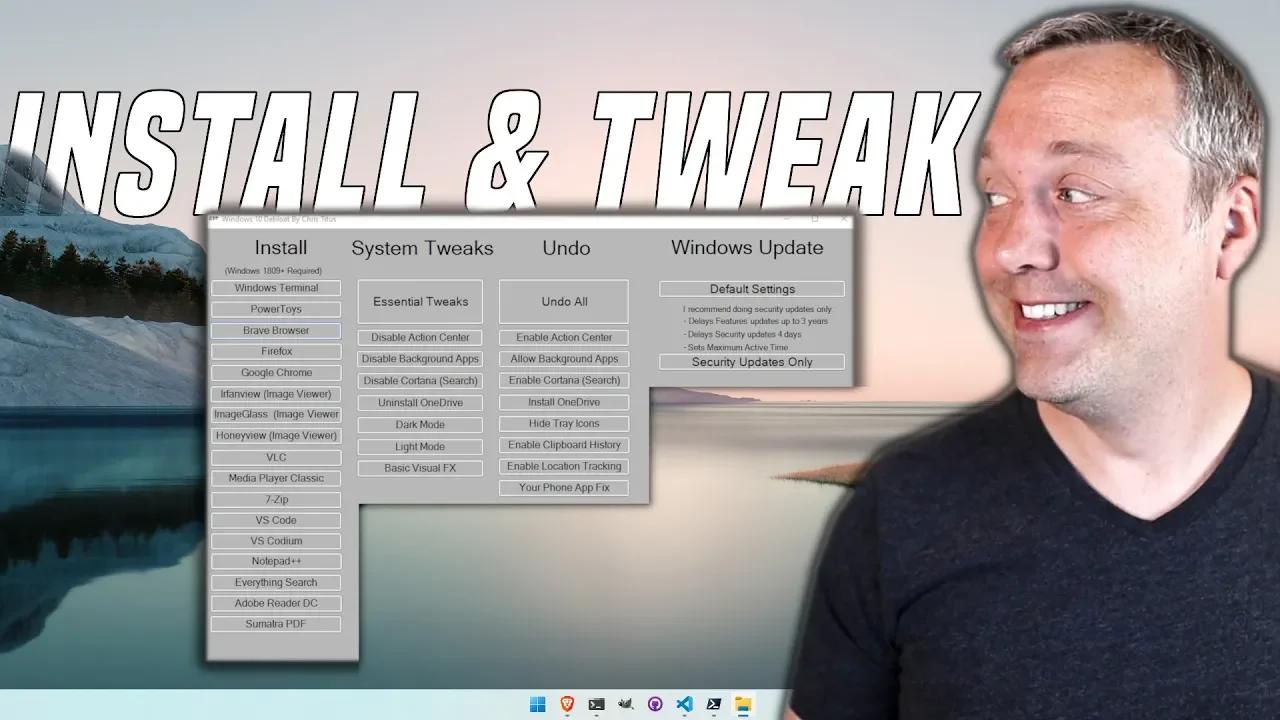Click Undo All

(563, 301)
